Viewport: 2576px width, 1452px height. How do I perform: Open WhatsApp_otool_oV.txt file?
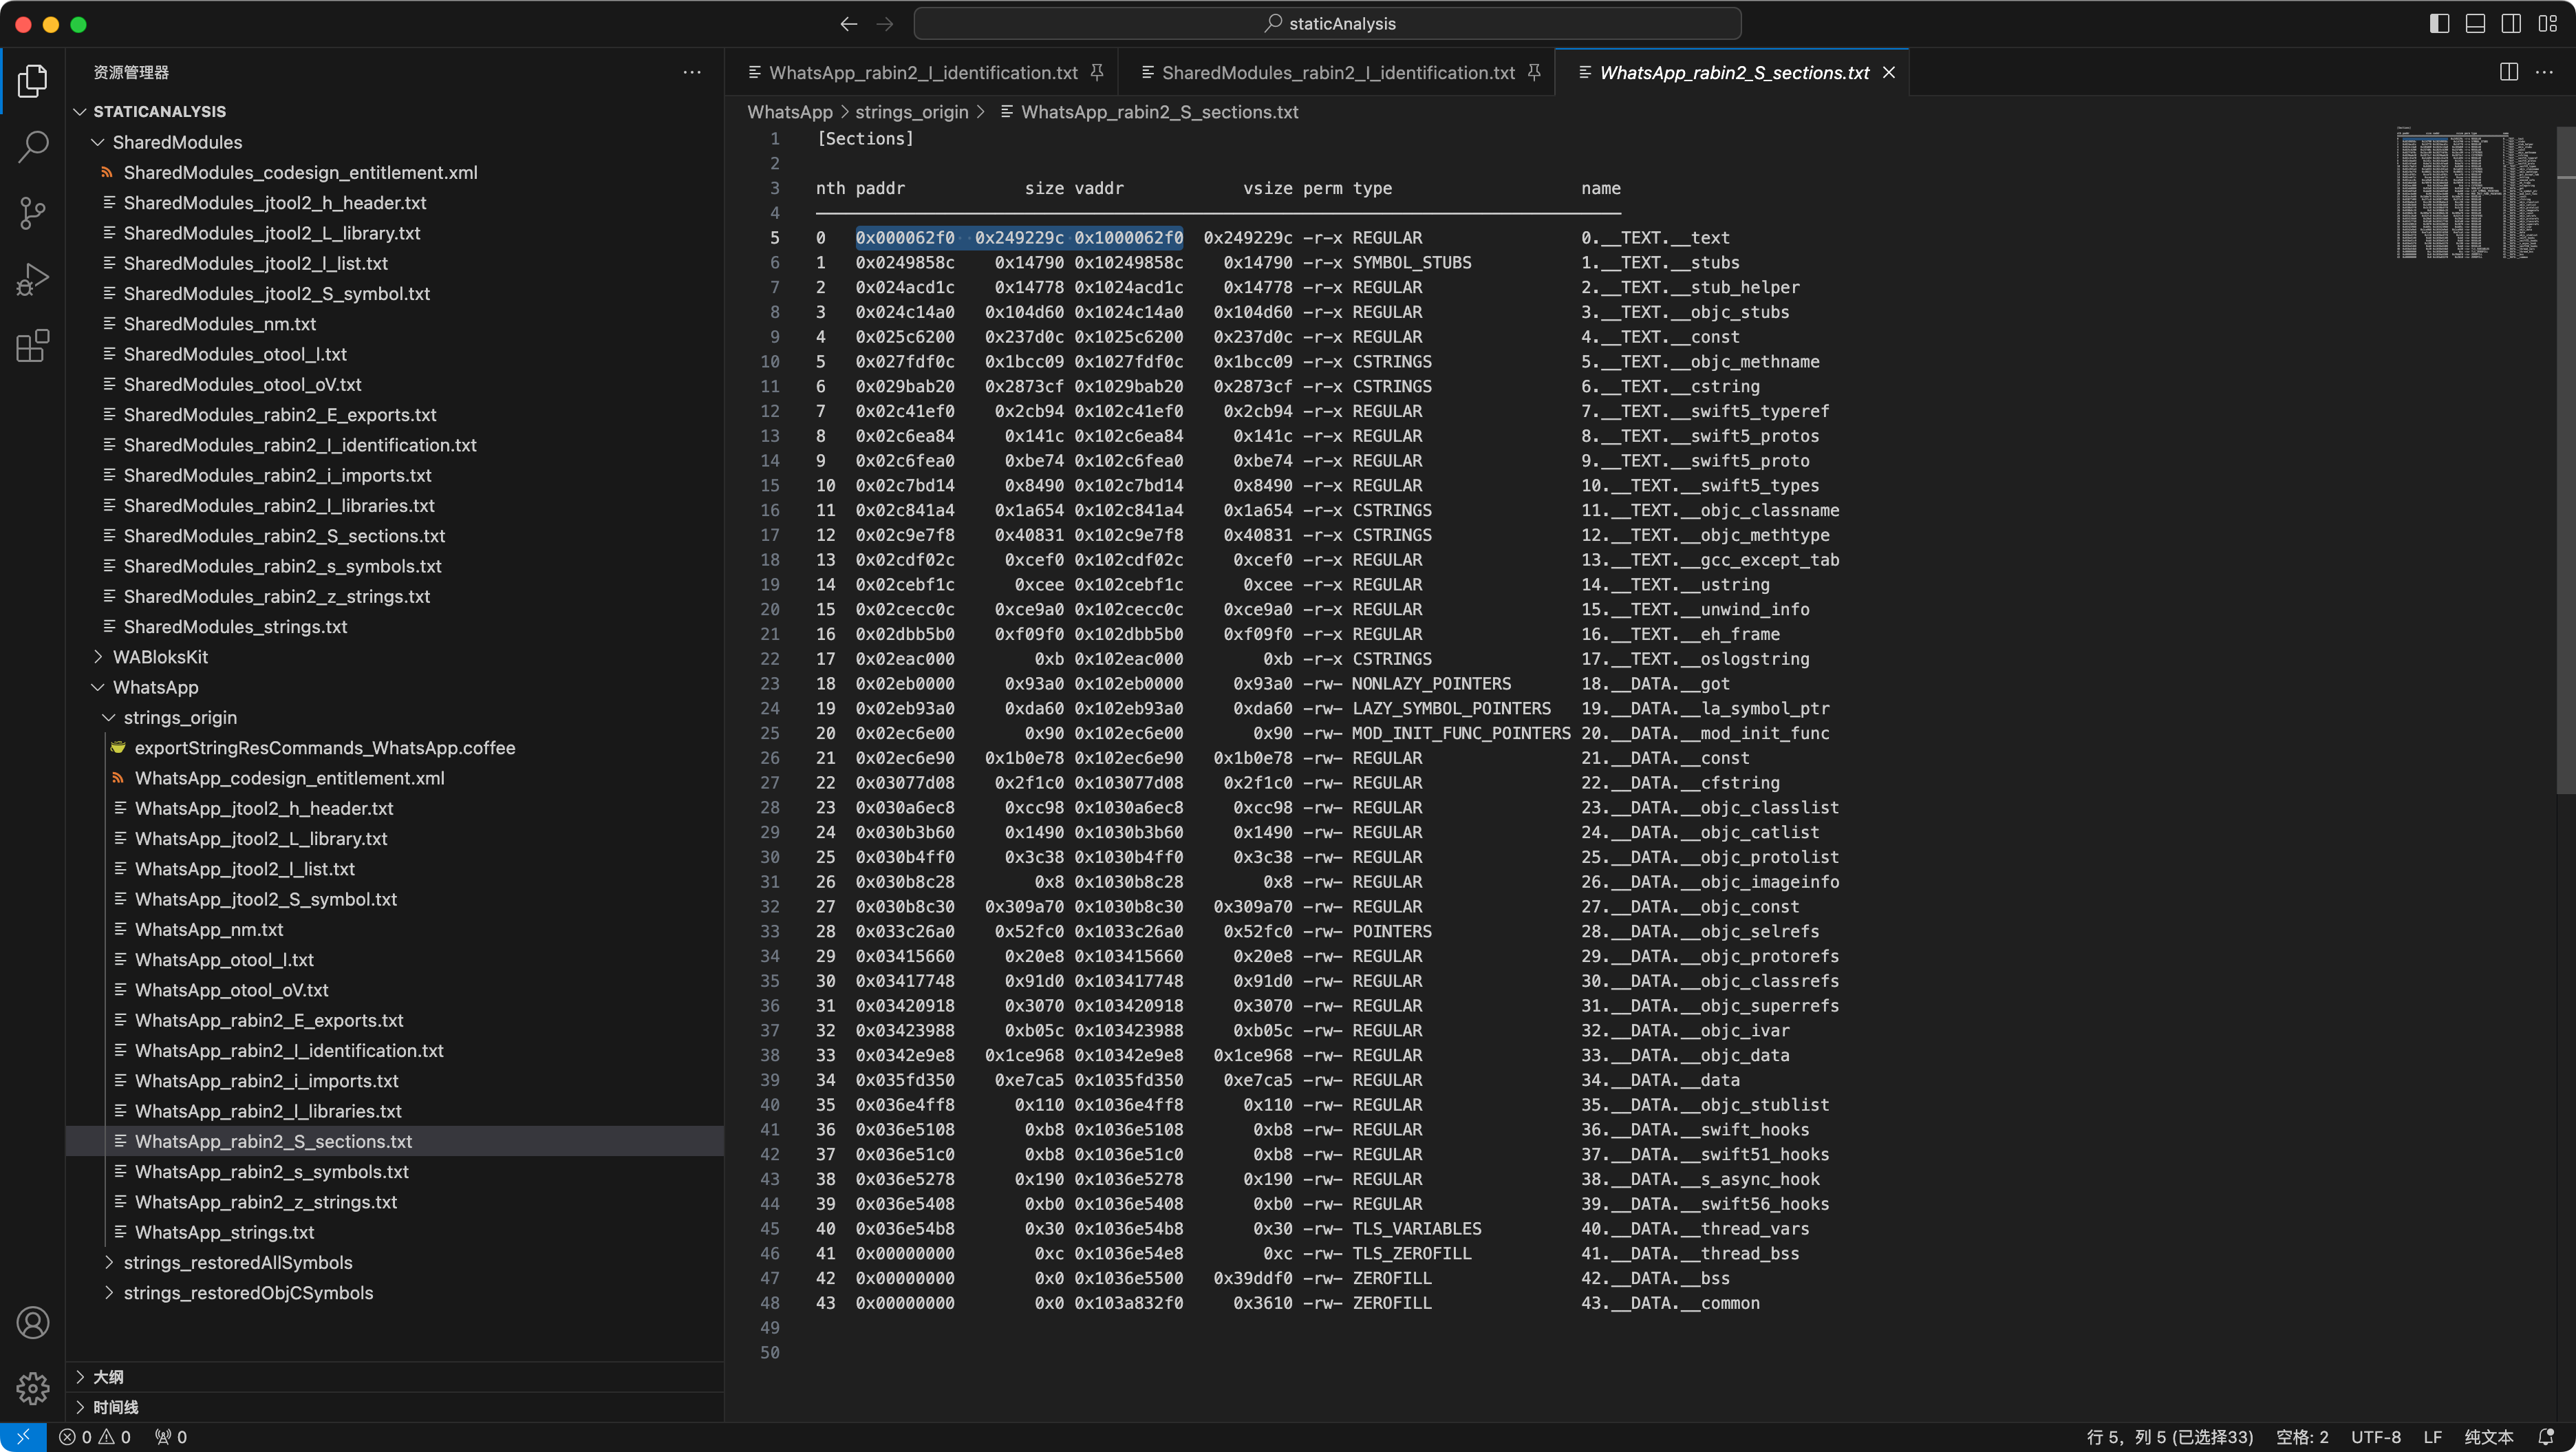tap(395, 990)
